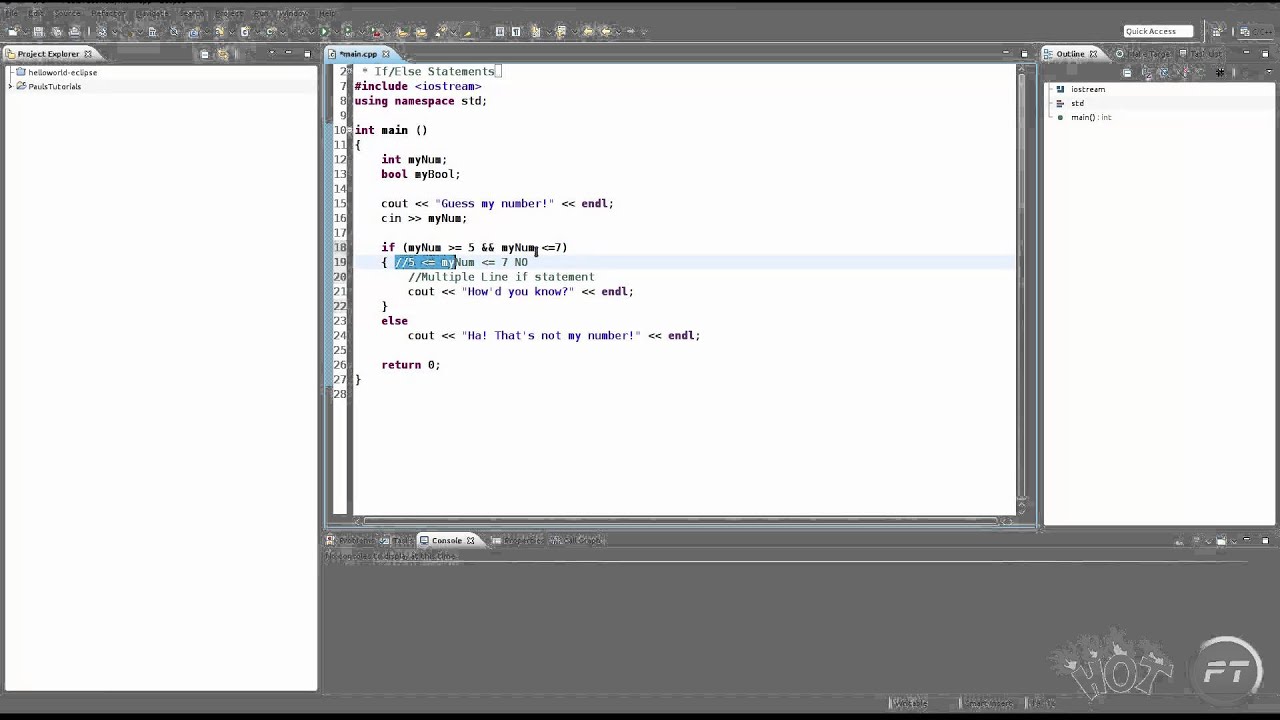Switch to the Properties tab
Screen dimensions: 1280x720
[517, 541]
